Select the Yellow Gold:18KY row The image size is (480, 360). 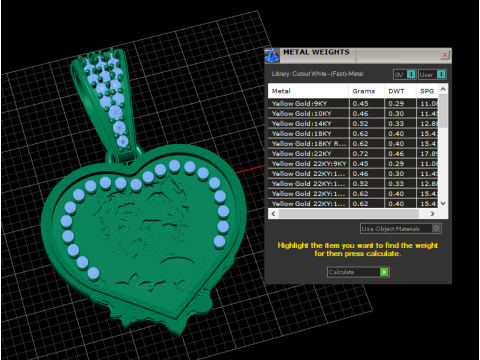[353, 133]
